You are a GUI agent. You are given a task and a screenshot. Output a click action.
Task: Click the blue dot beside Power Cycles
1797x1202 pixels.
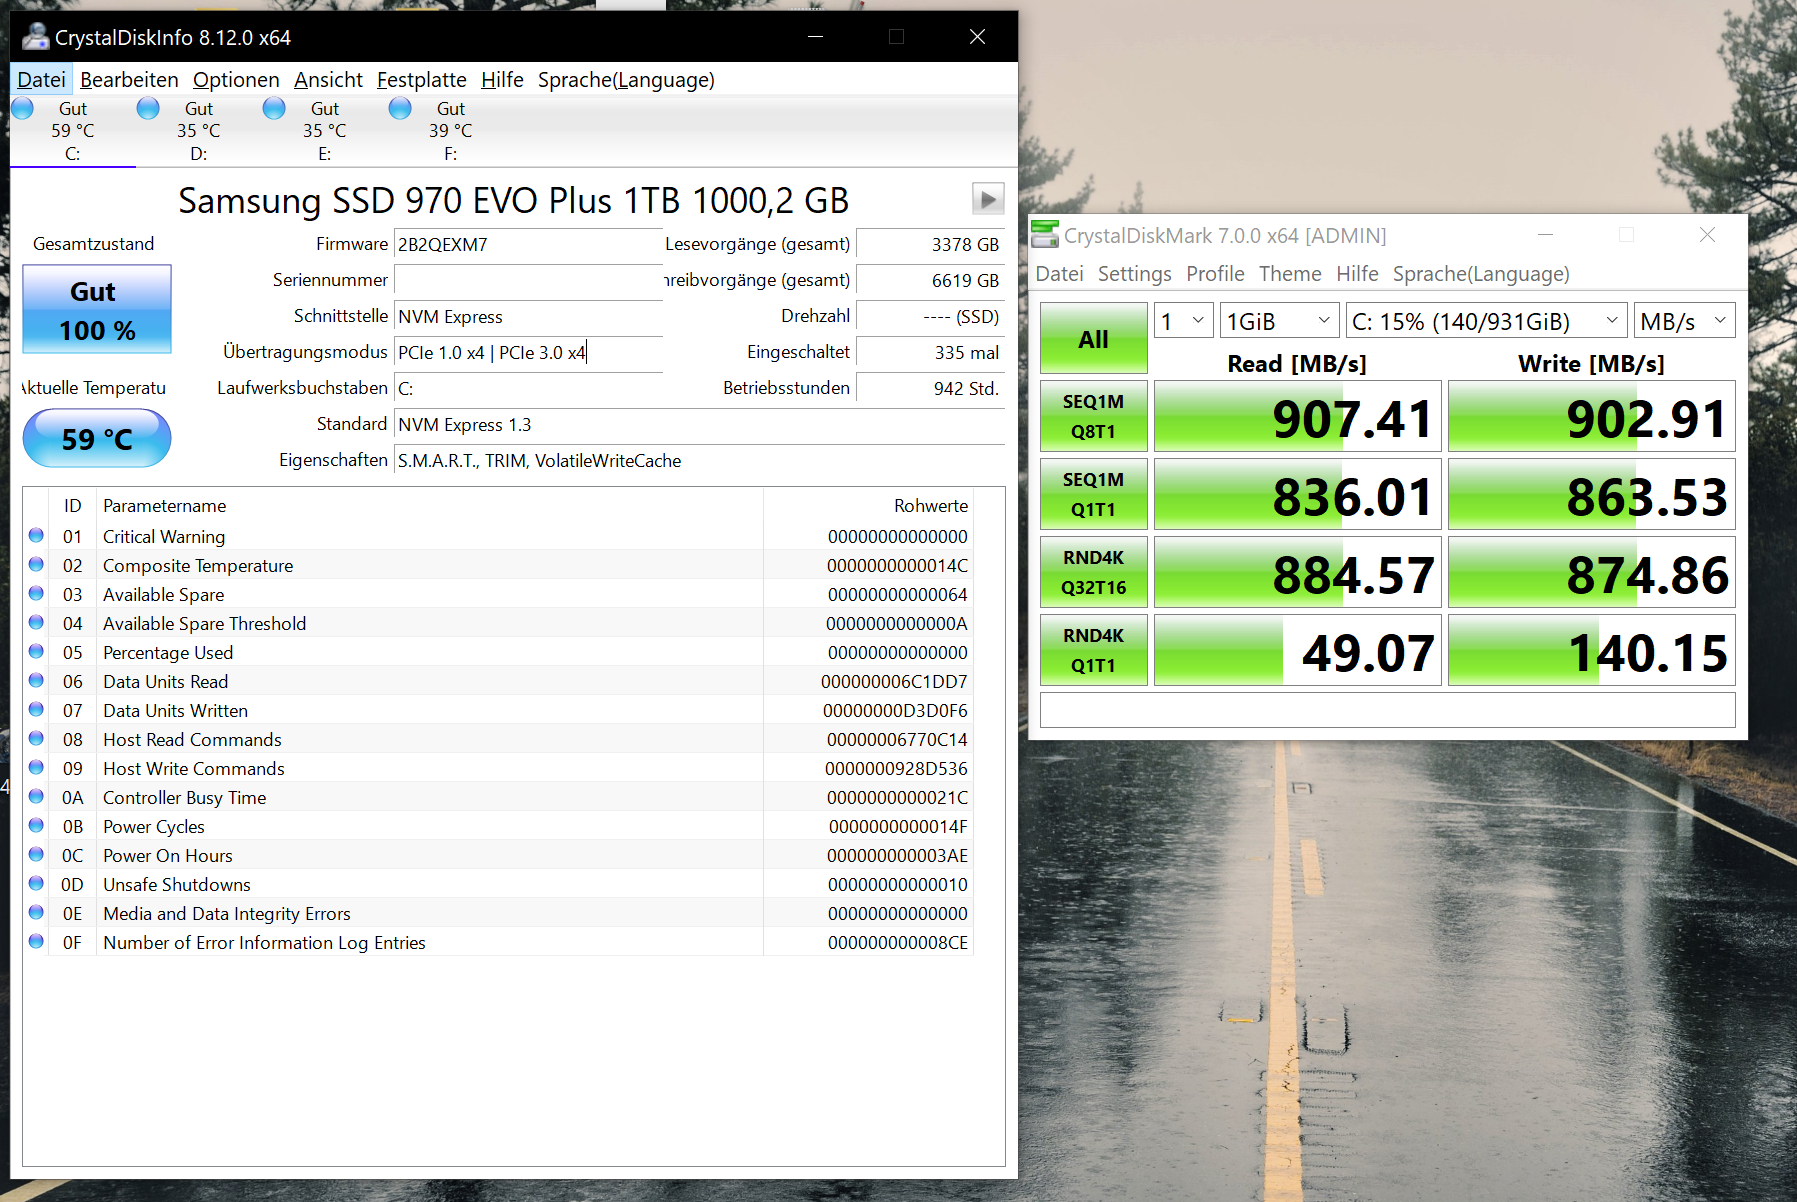pyautogui.click(x=36, y=826)
